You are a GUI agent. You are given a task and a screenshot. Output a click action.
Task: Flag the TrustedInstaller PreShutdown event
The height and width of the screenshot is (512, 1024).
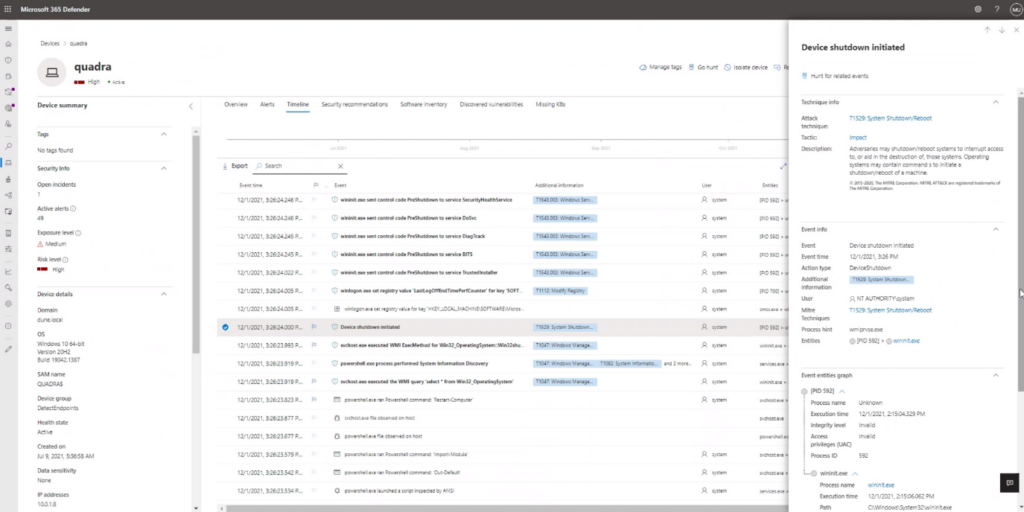click(x=315, y=272)
